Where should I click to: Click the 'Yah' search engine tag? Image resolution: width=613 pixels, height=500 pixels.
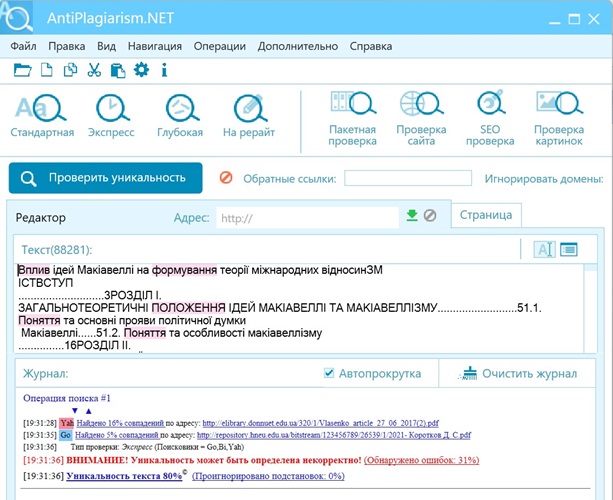click(x=67, y=423)
